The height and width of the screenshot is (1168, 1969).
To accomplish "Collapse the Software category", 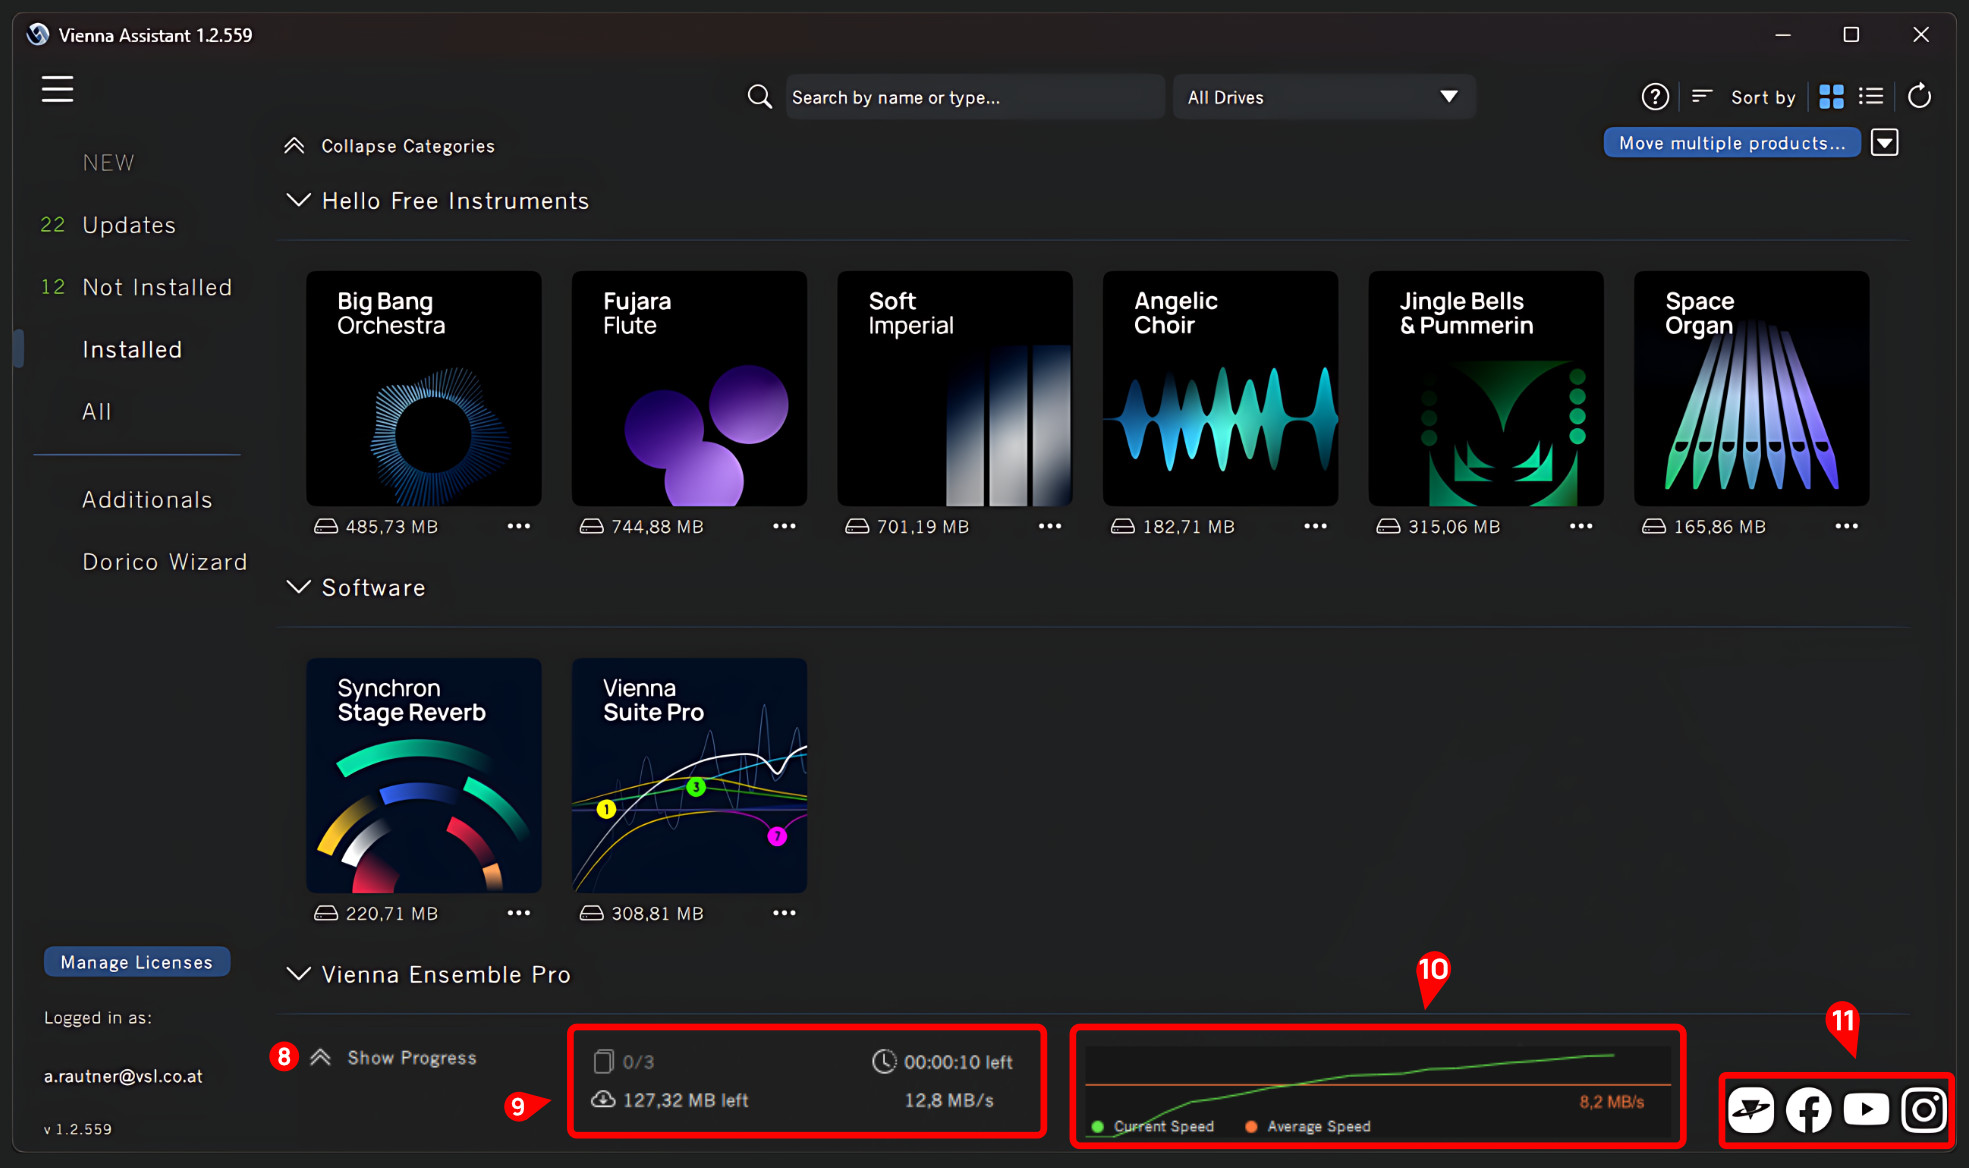I will pos(298,588).
